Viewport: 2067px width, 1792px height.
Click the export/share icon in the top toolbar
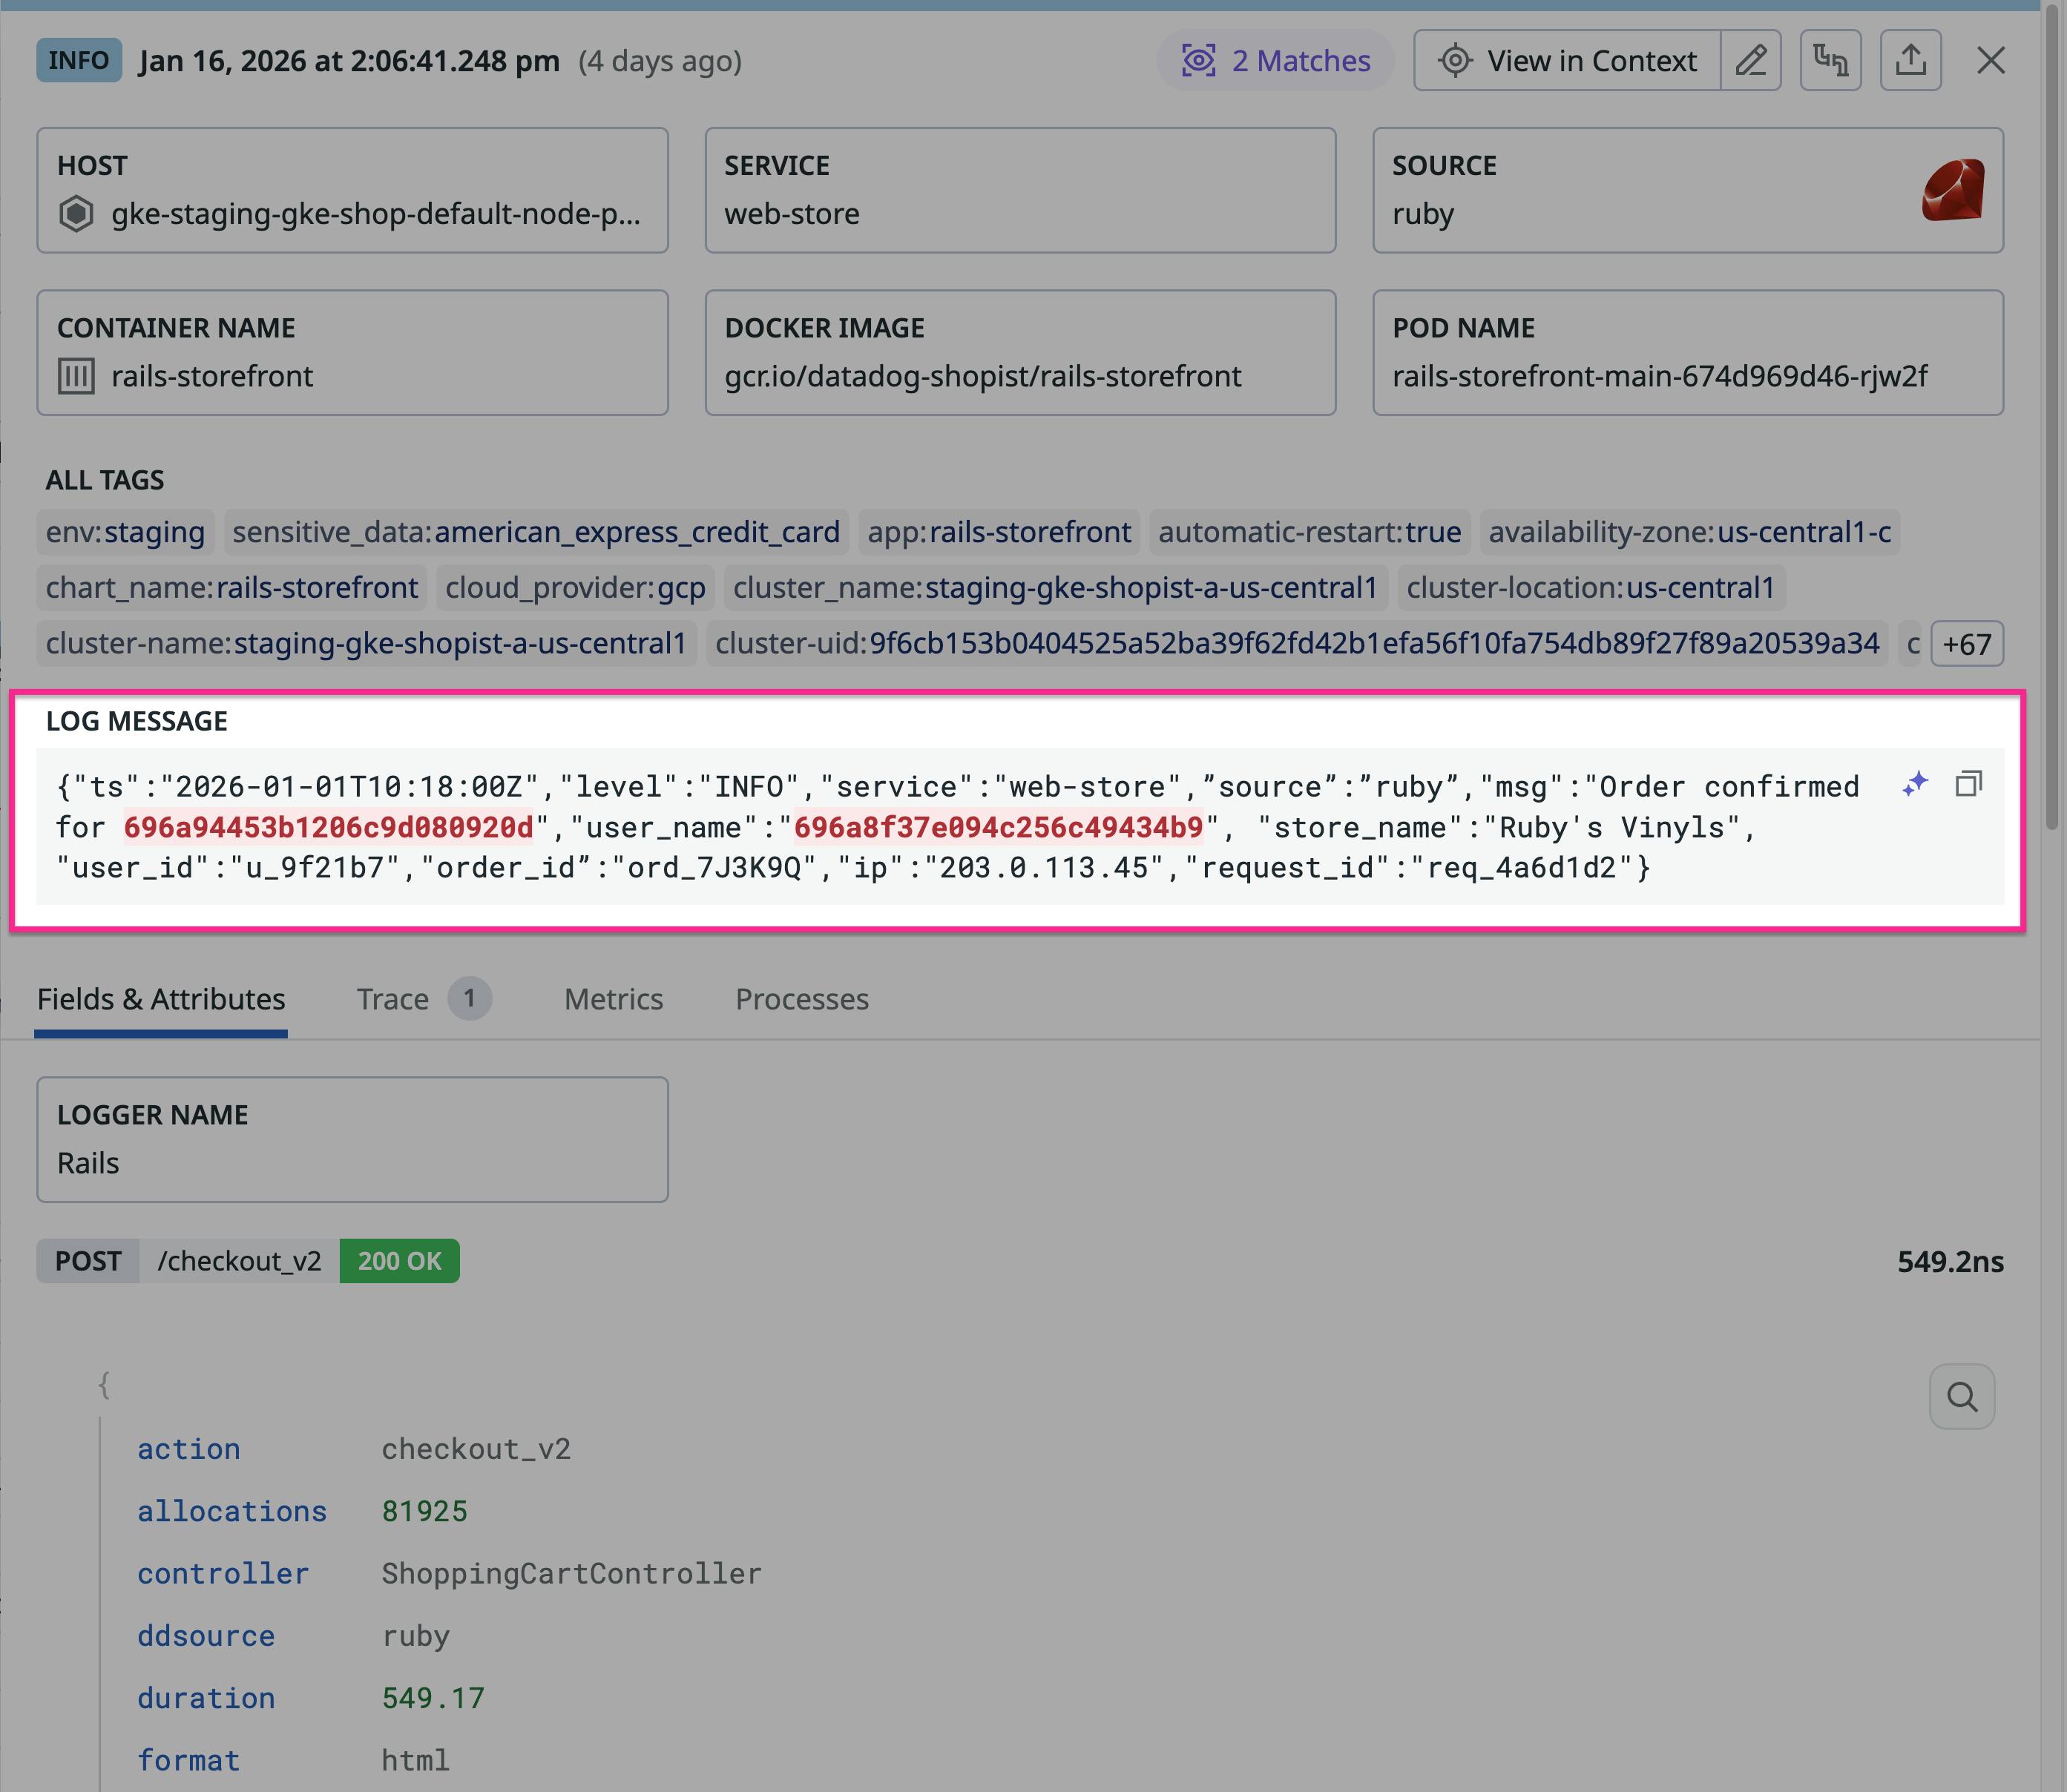1911,60
